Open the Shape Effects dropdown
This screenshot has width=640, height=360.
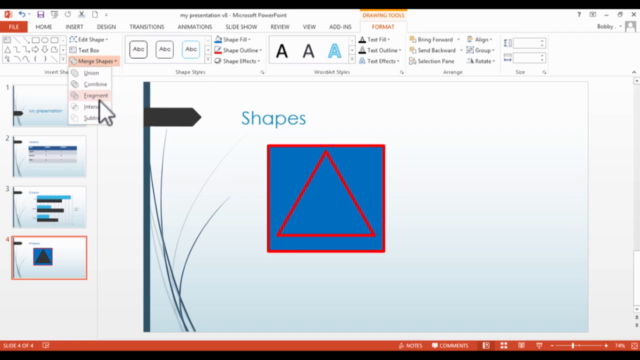point(238,61)
